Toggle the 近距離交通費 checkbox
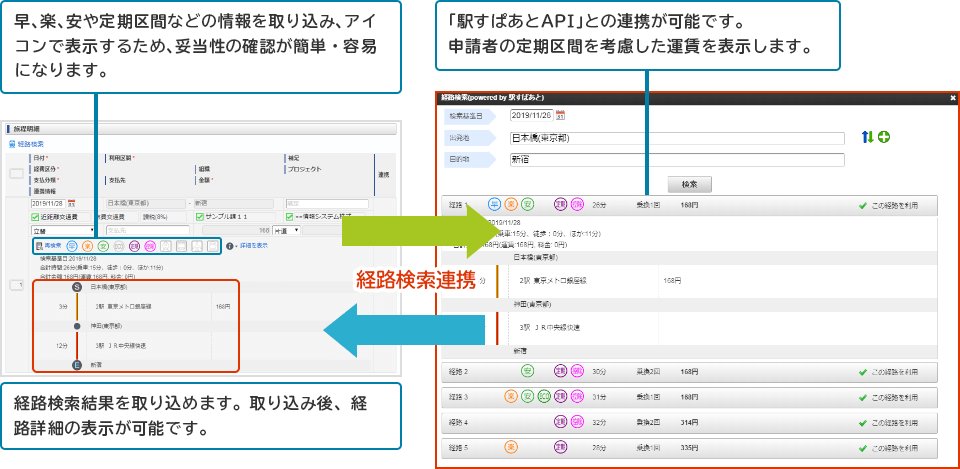The width and height of the screenshot is (960, 469). 35,217
